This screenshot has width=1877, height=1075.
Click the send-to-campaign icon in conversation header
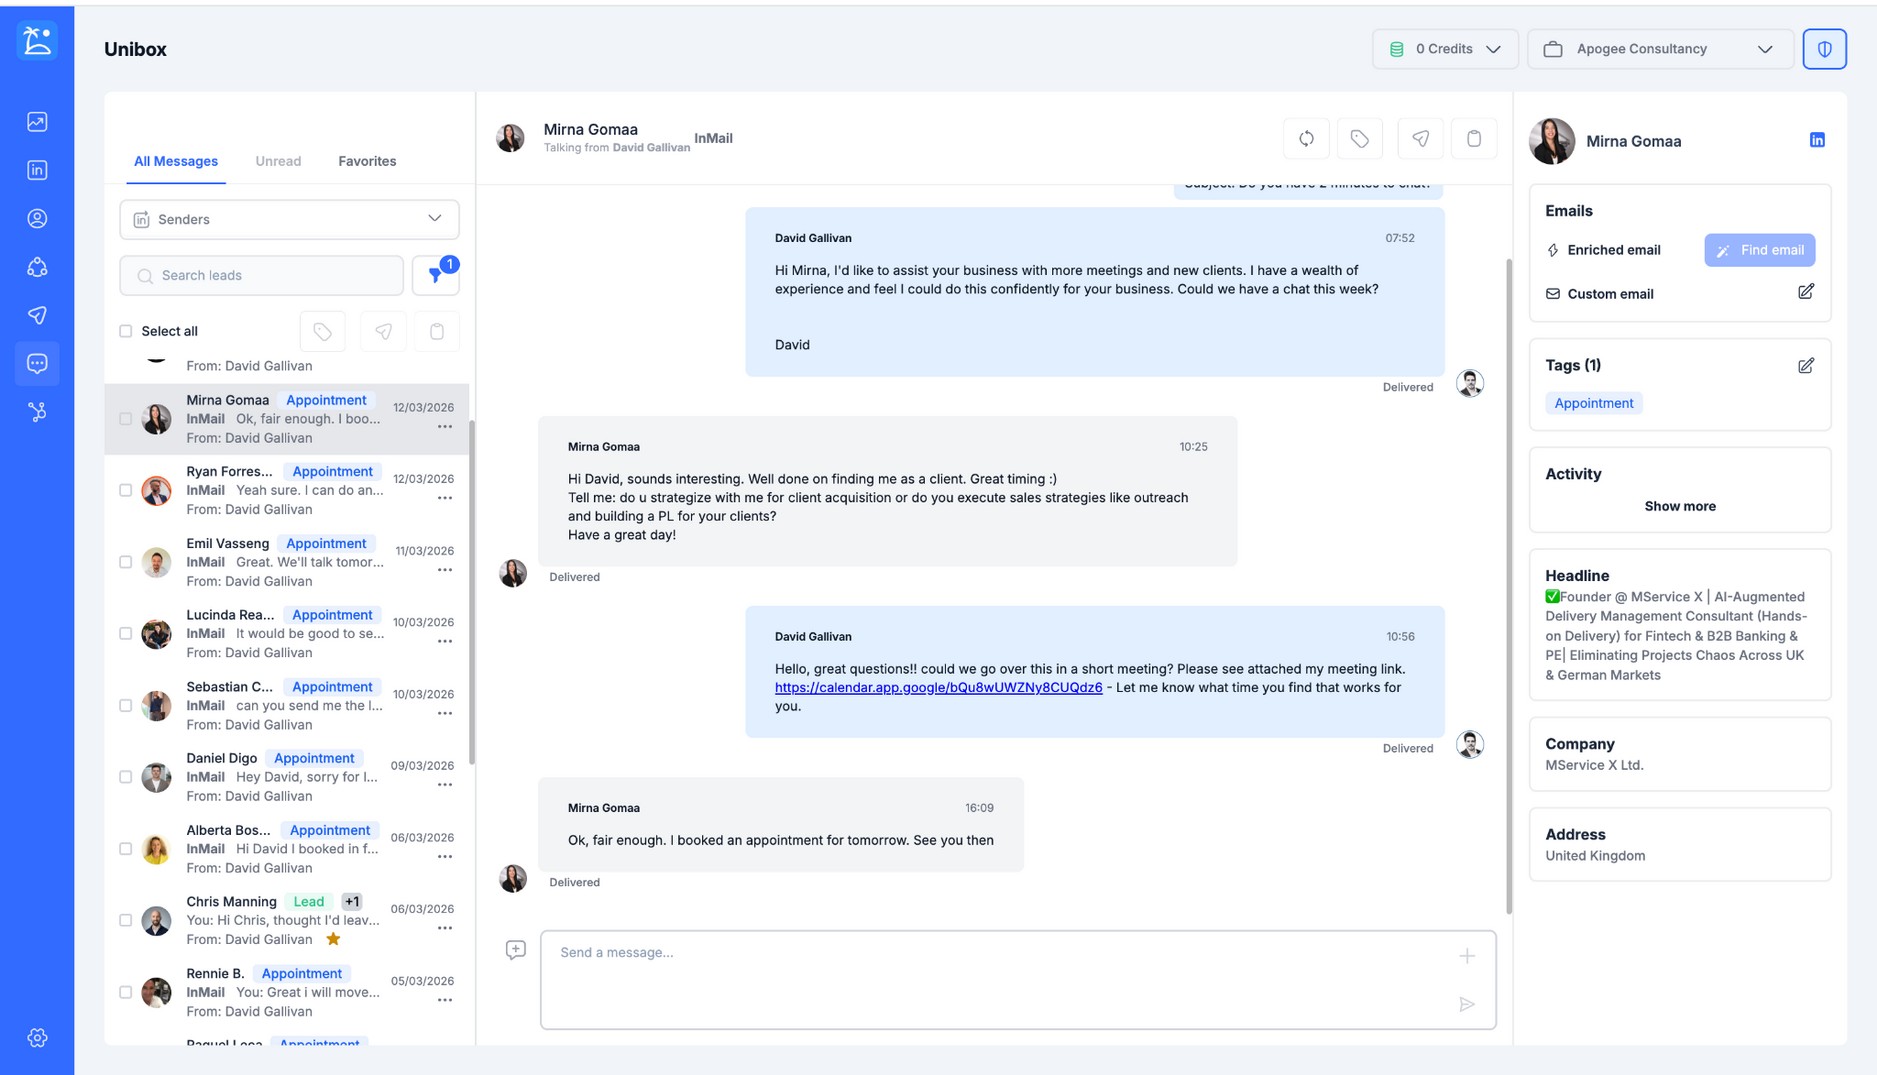(1420, 139)
